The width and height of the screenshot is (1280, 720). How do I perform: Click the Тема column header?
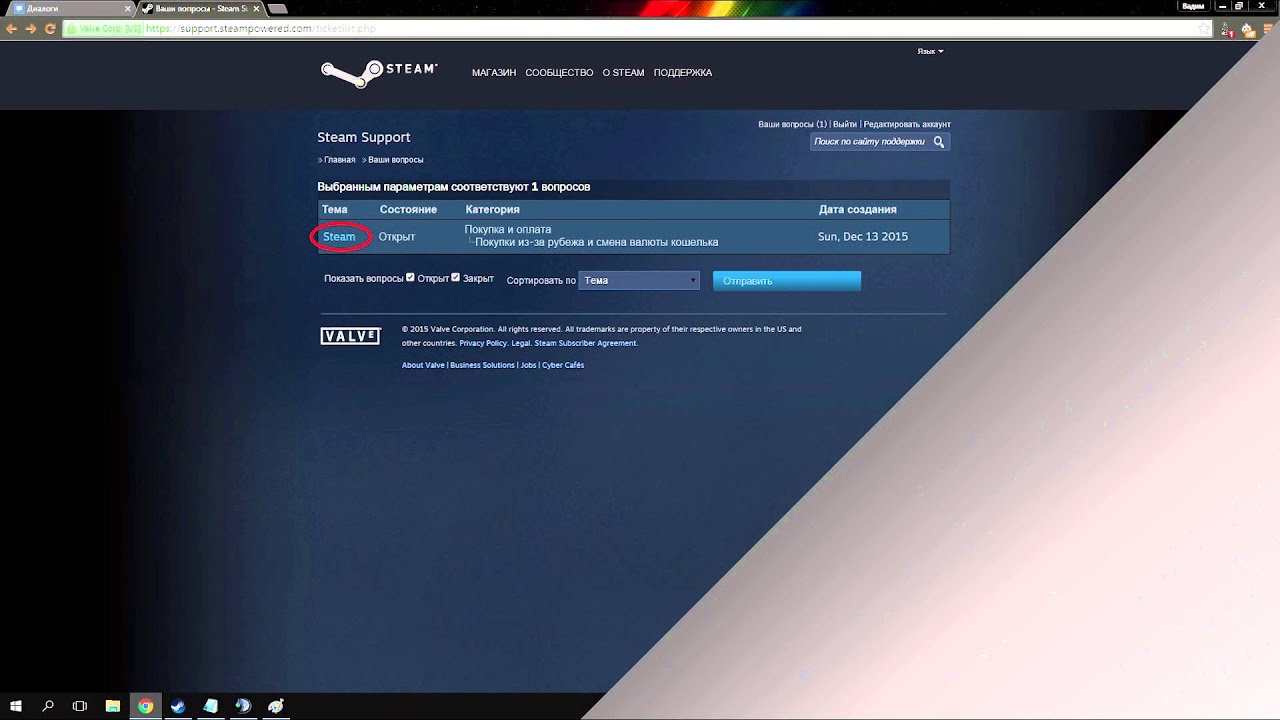[x=335, y=210]
